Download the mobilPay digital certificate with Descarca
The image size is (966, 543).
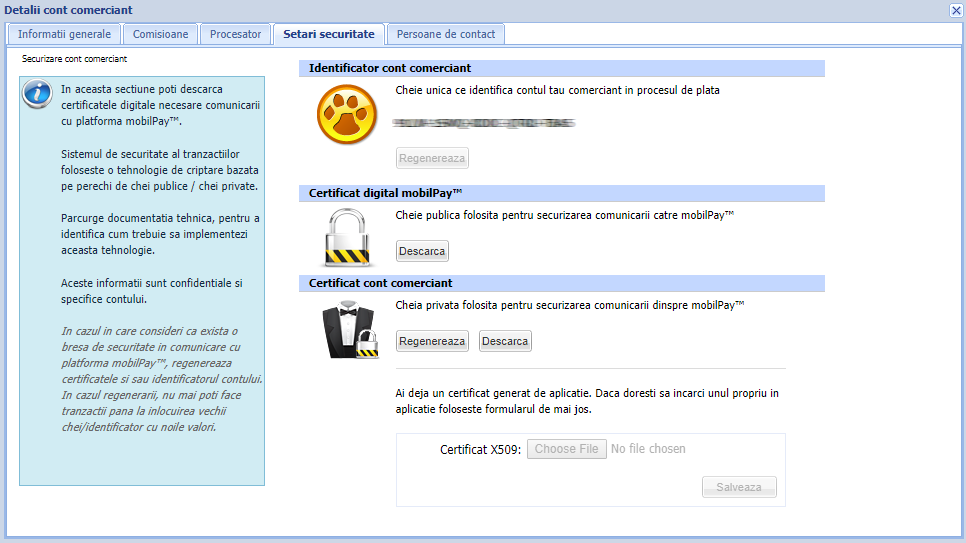click(x=422, y=250)
